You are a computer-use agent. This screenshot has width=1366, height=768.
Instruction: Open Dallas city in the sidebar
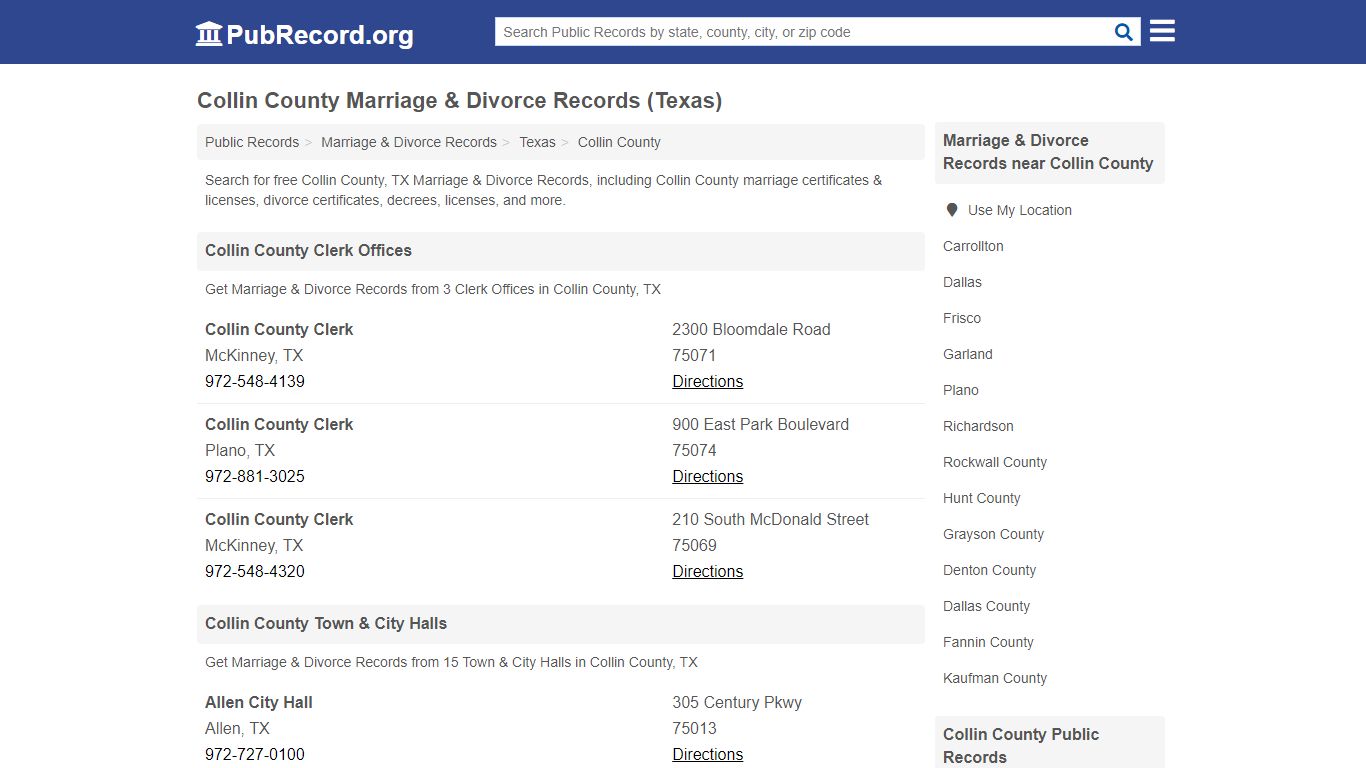(962, 282)
